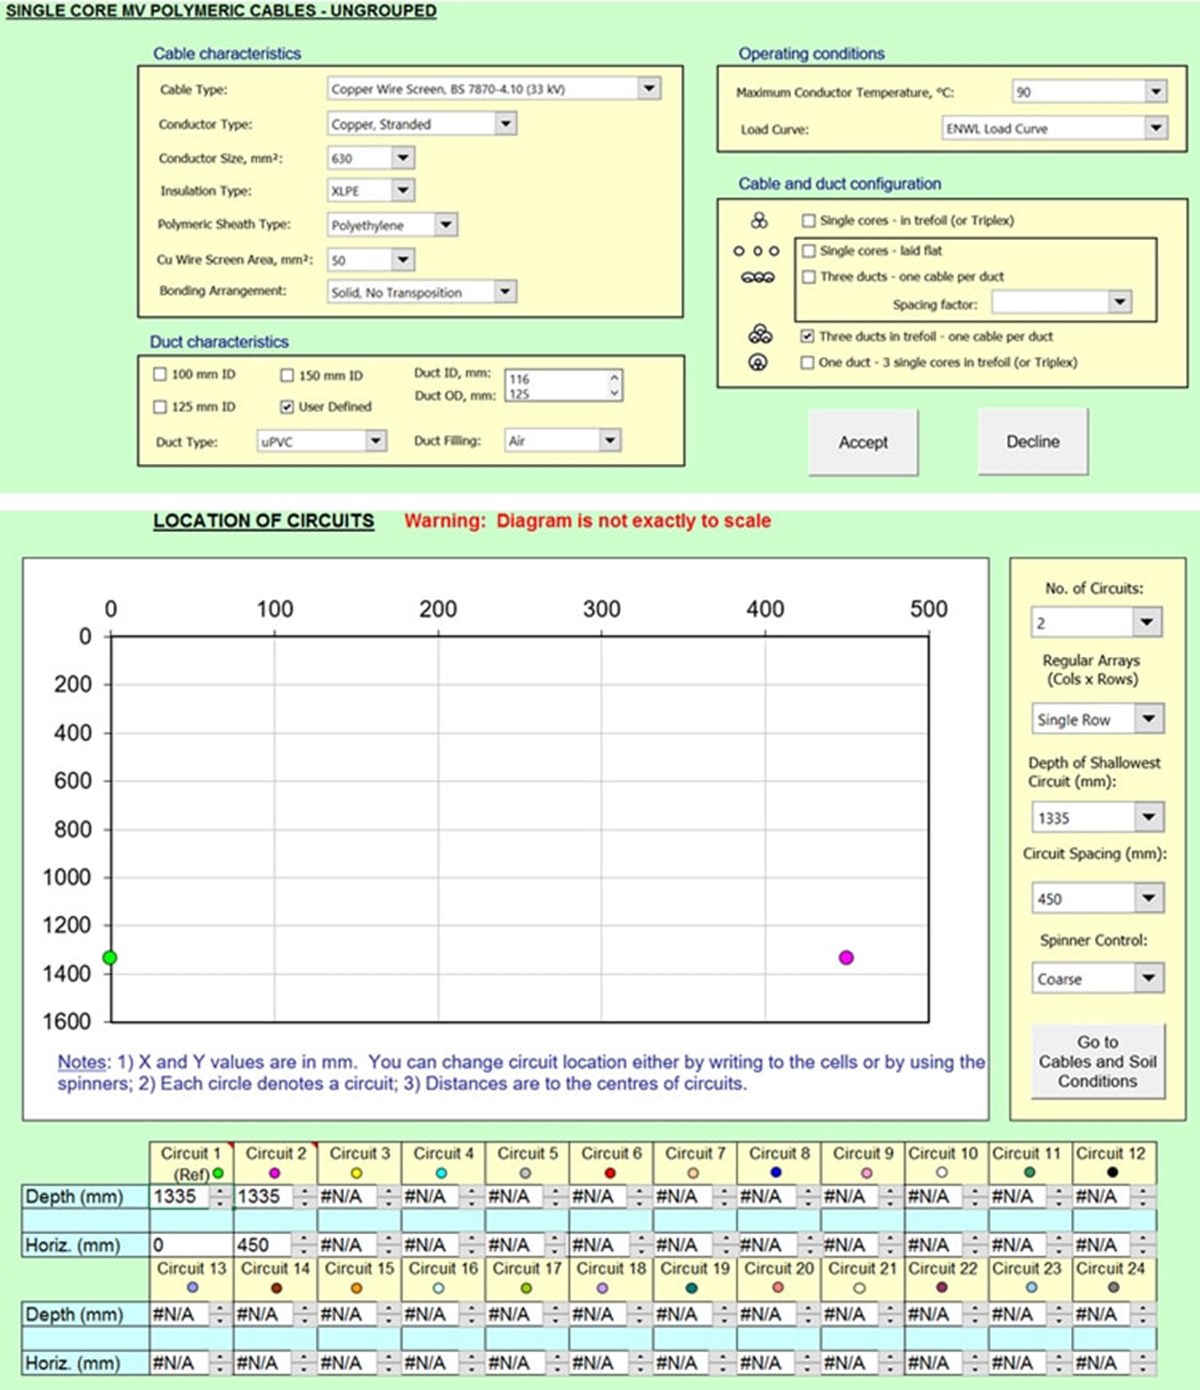Open the Duct Type dropdown
The image size is (1200, 1390).
375,440
